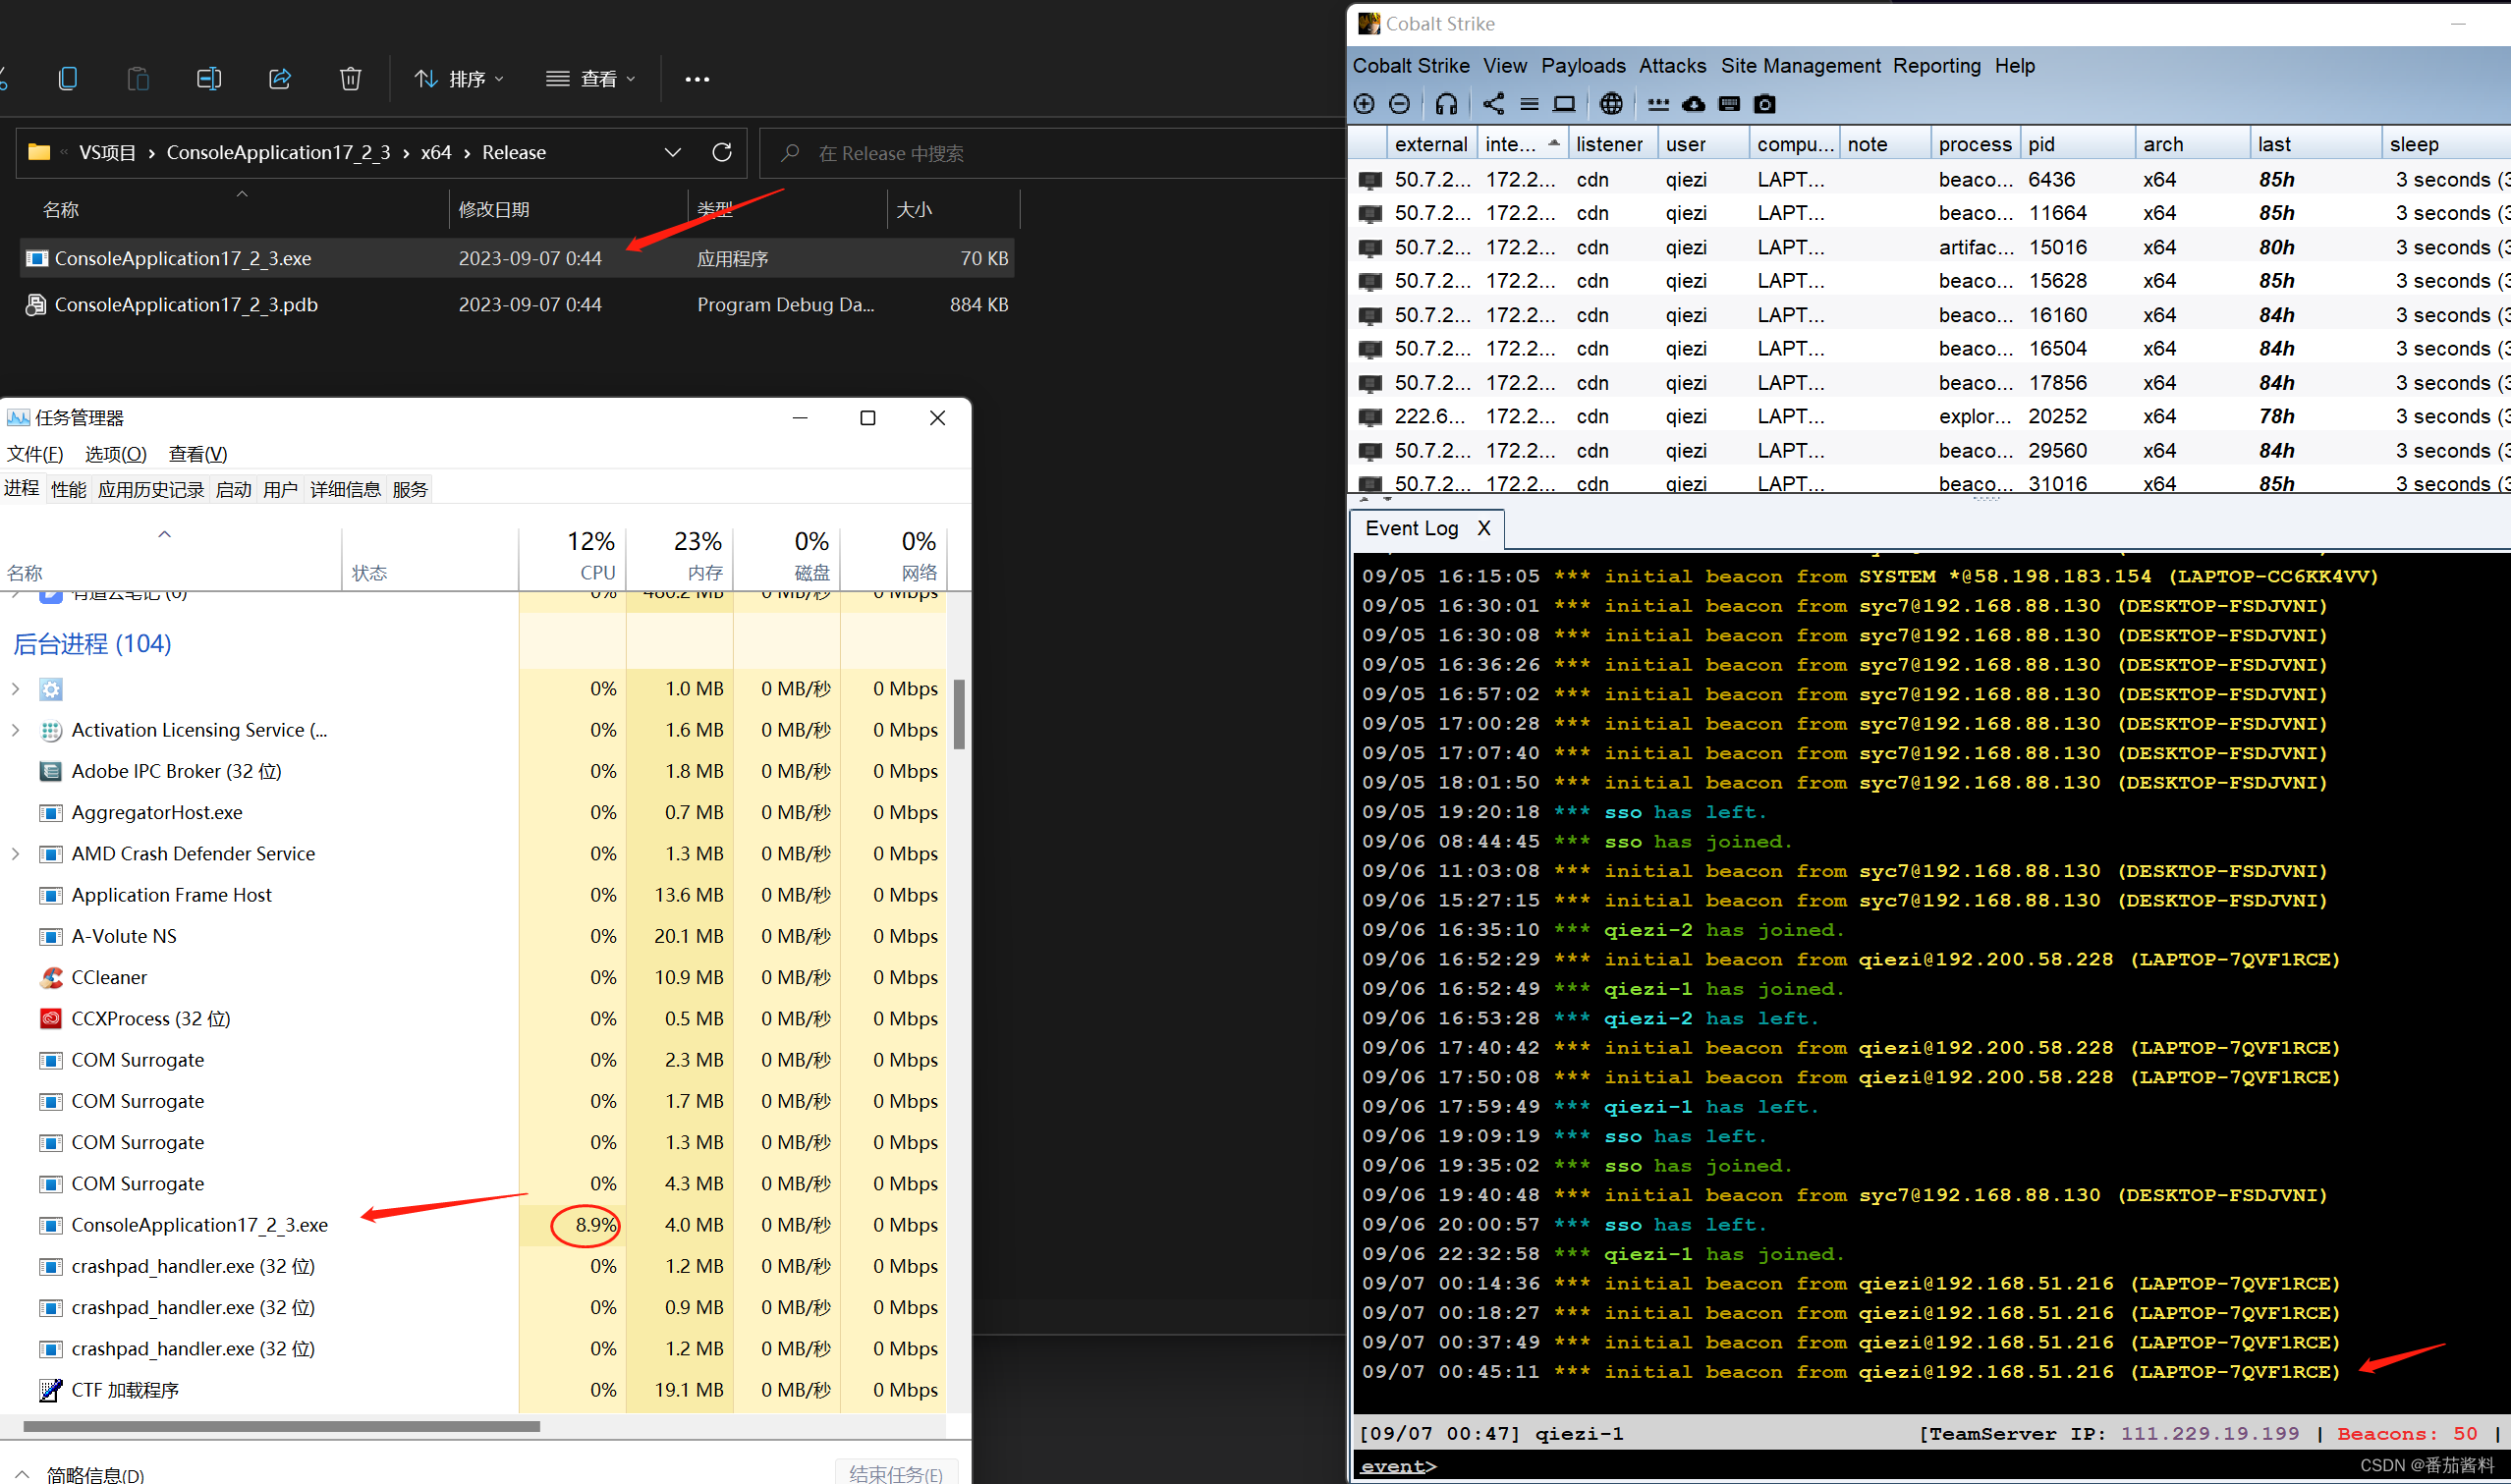
Task: Expand the unnamed gear-icon process row
Action: (x=16, y=689)
